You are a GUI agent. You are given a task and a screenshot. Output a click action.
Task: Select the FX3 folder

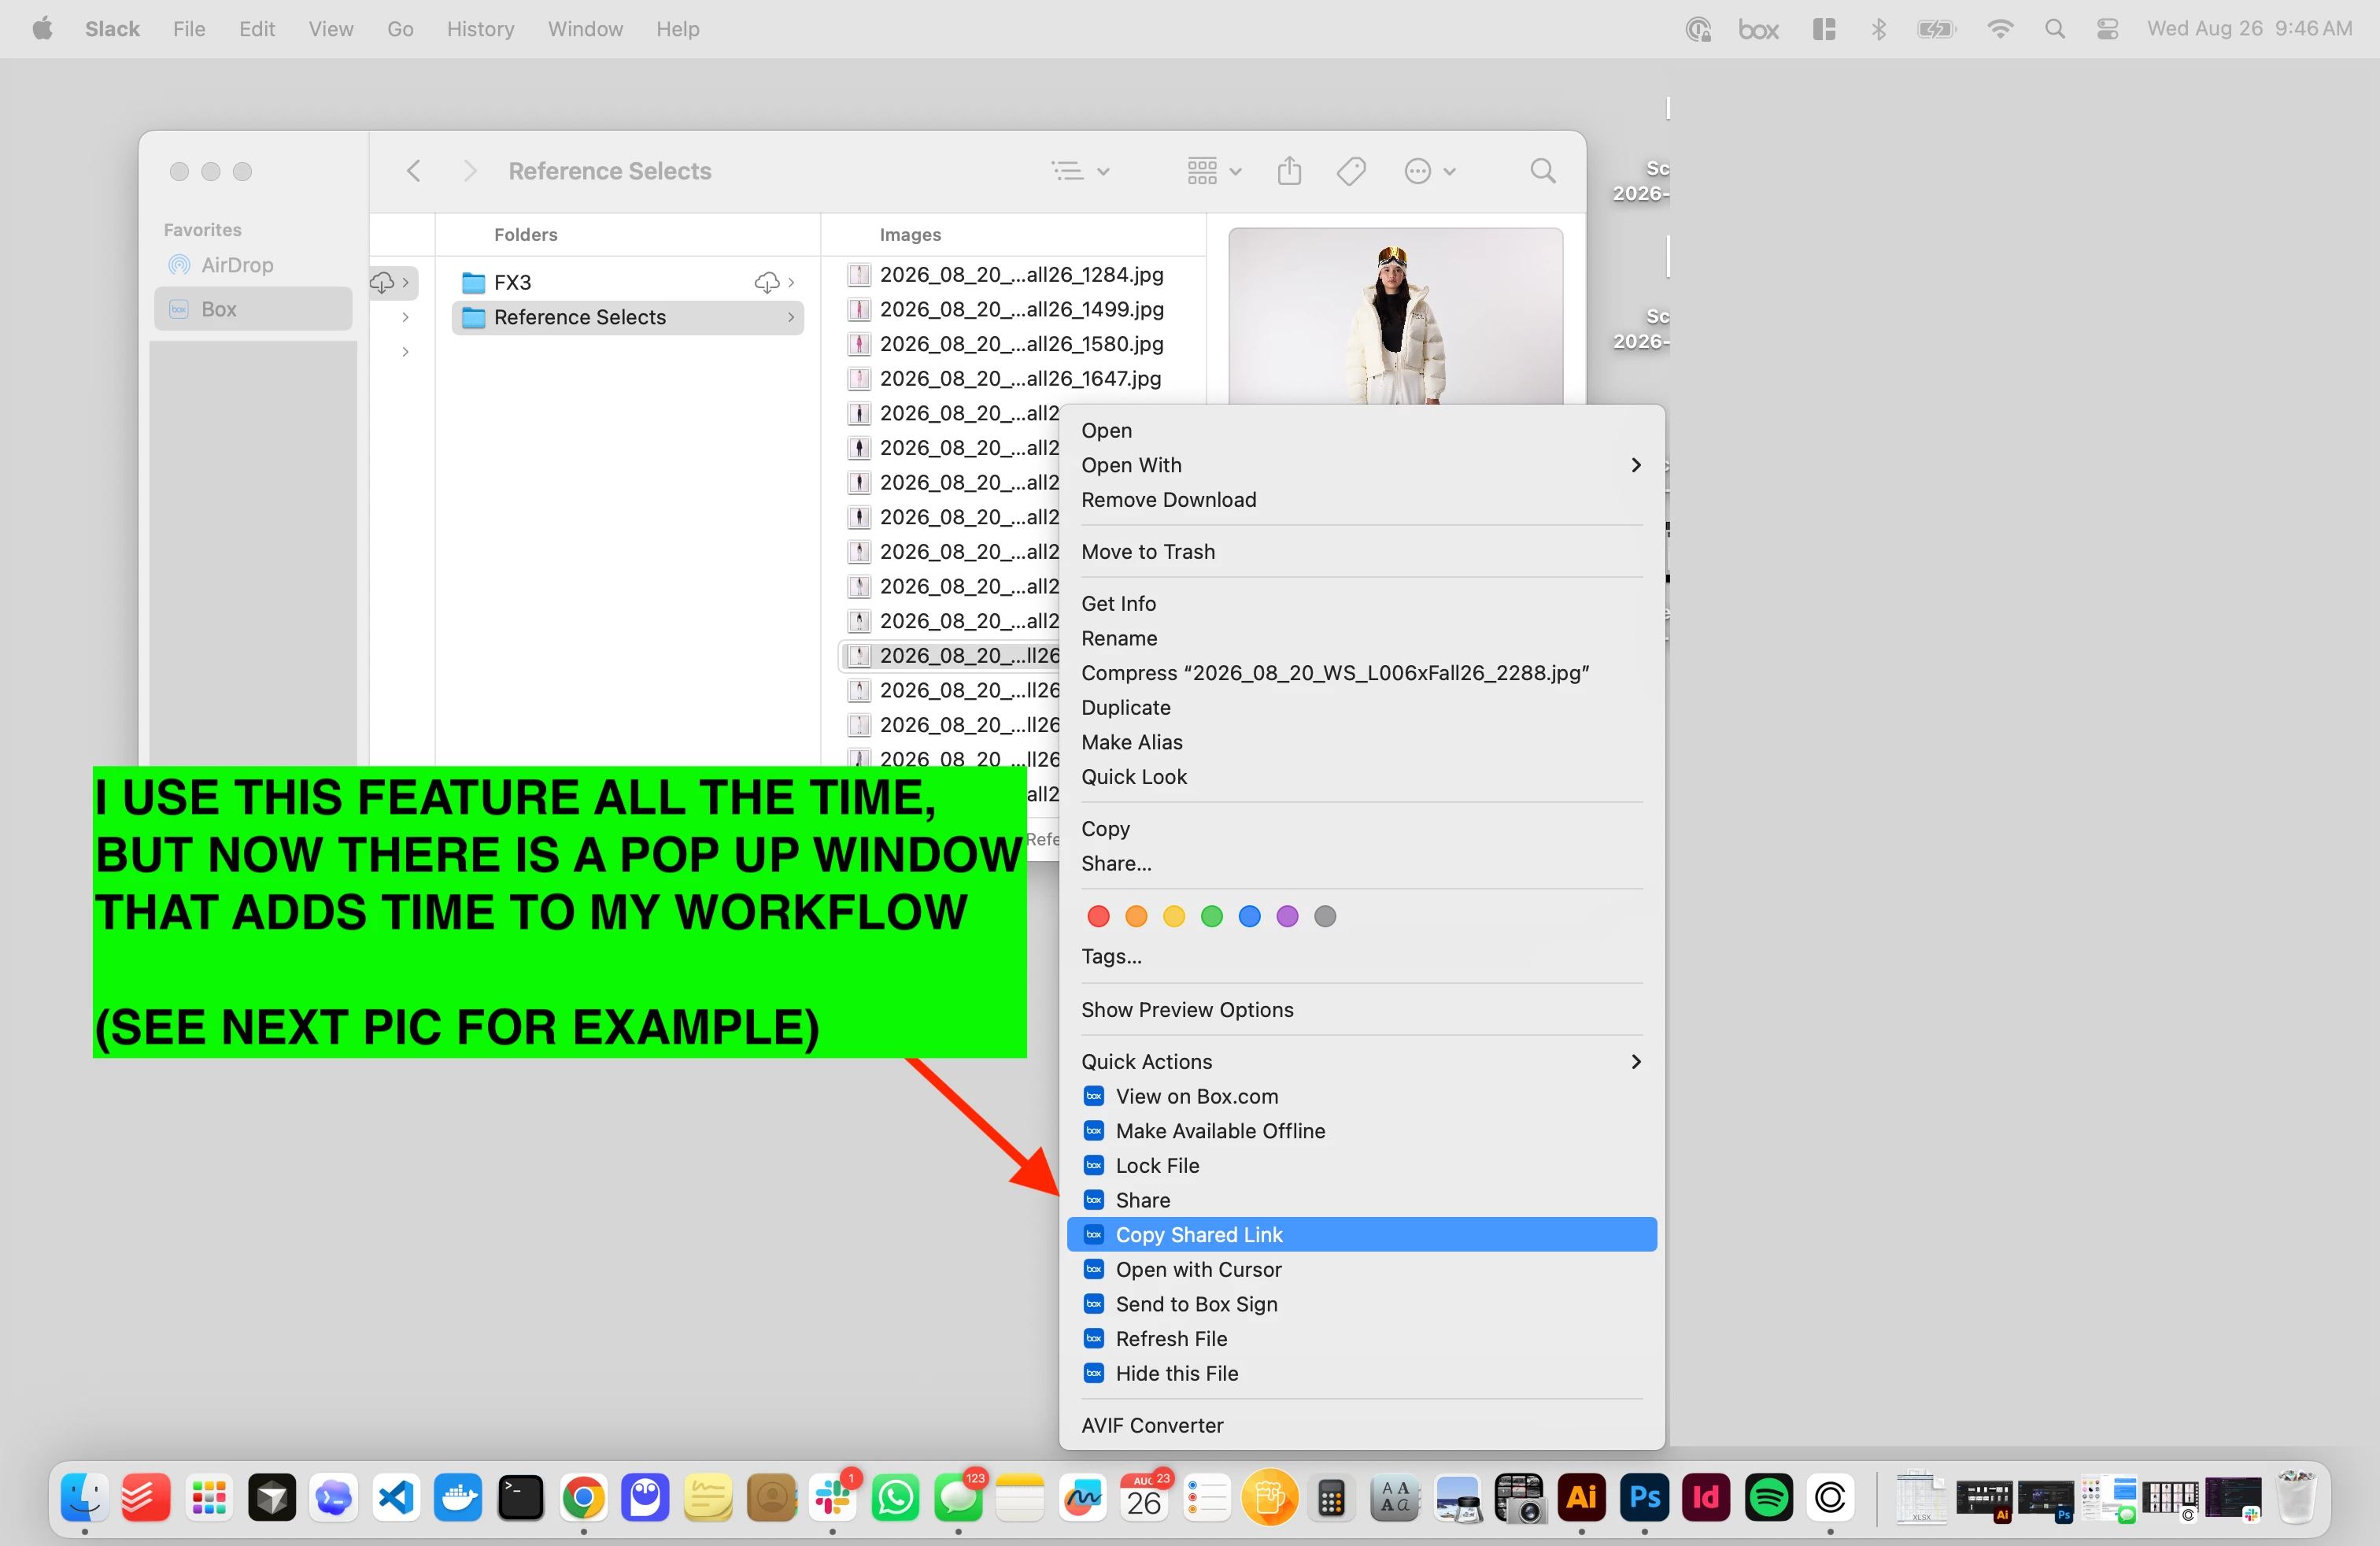tap(627, 283)
